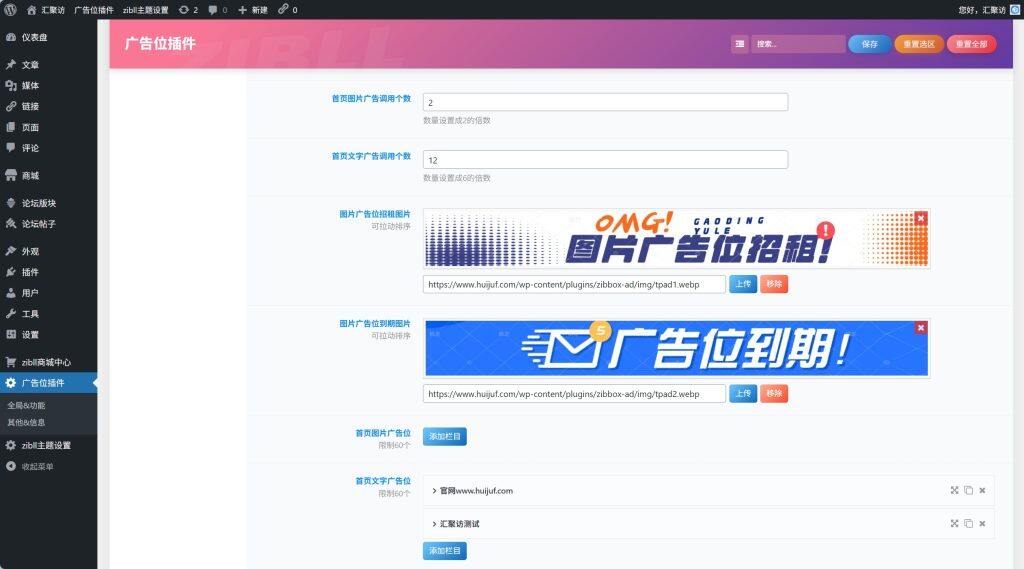Open zibll主题设置 in the admin bar

146,10
